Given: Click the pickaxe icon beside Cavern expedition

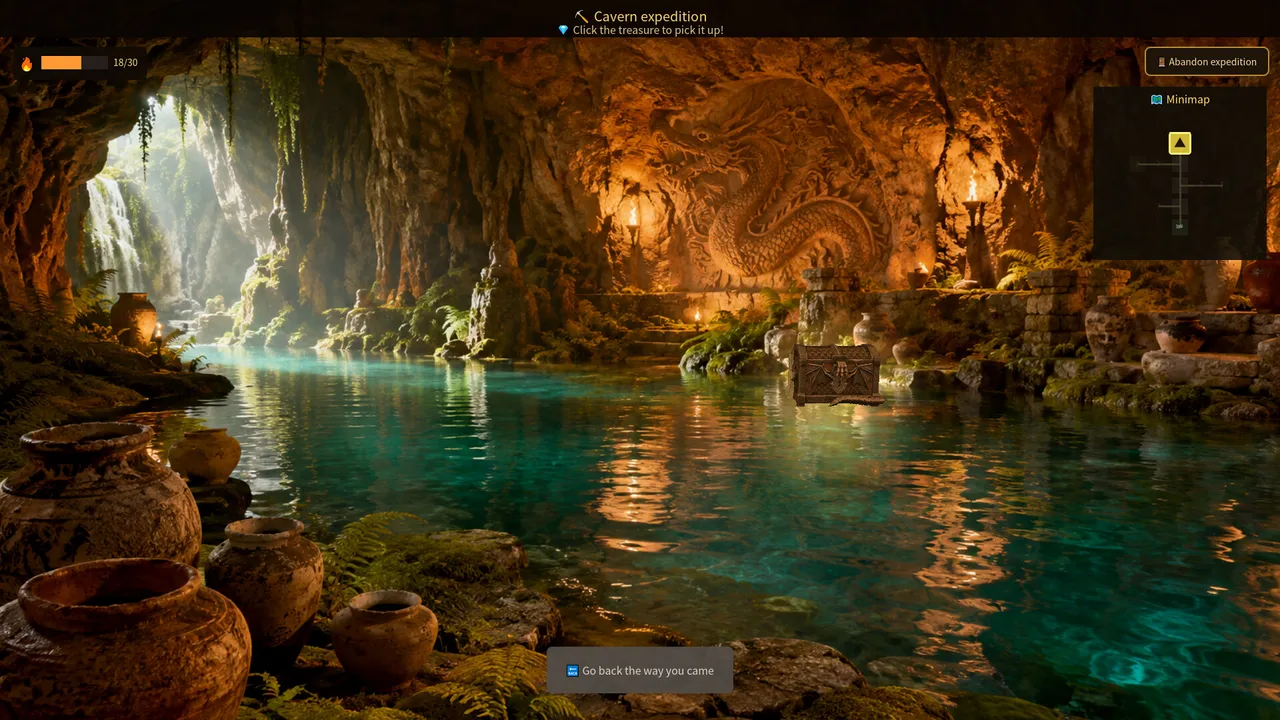Looking at the screenshot, I should (x=581, y=16).
